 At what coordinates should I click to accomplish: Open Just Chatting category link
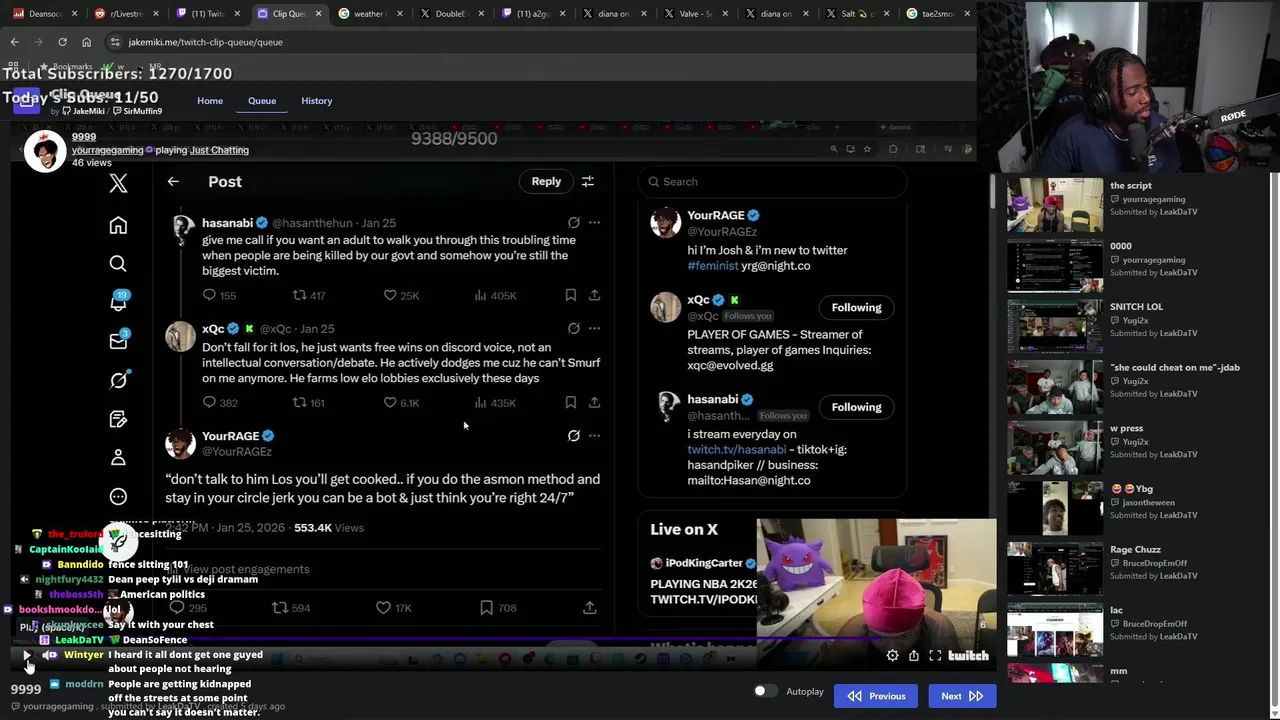219,150
